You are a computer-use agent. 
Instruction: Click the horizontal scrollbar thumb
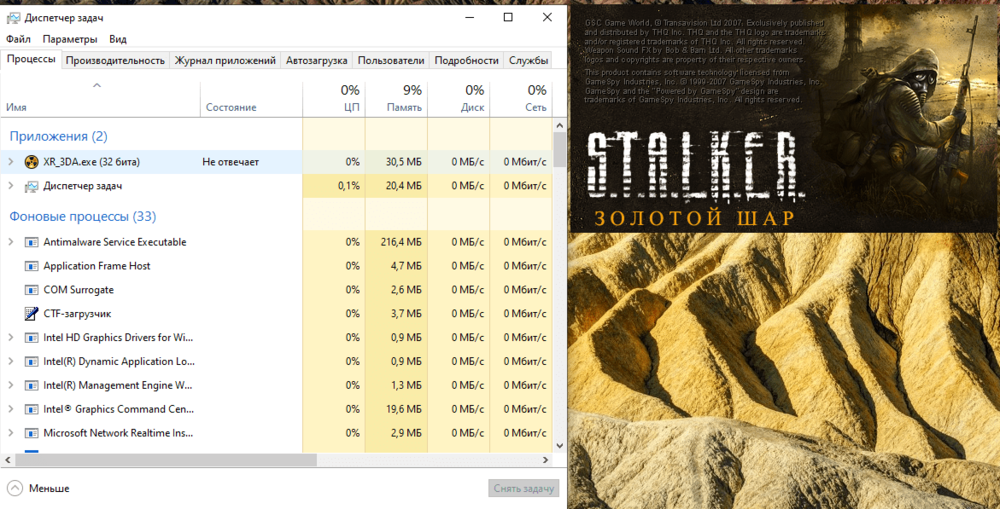pos(166,459)
